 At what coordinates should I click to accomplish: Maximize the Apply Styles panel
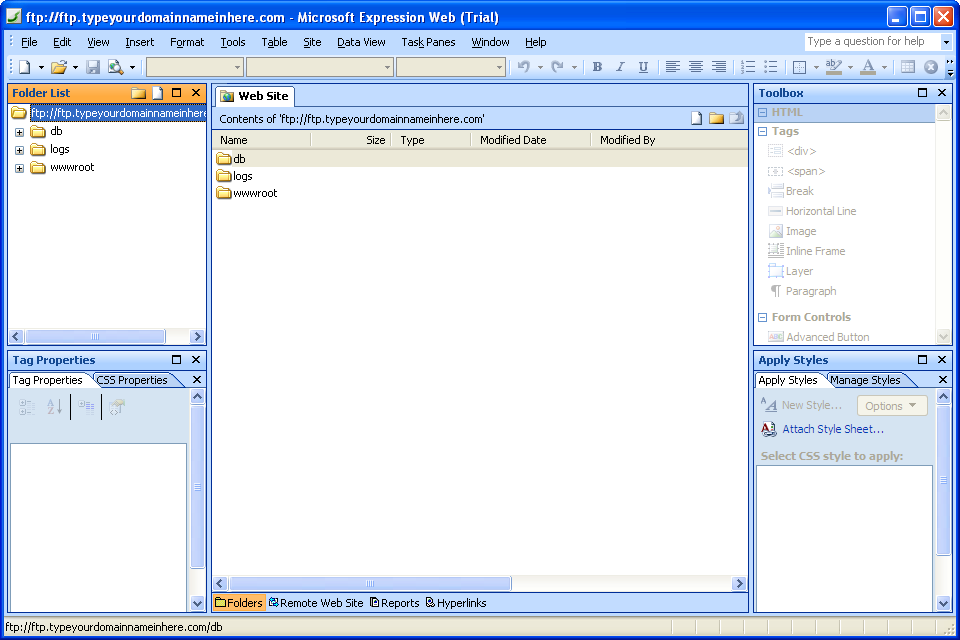923,360
